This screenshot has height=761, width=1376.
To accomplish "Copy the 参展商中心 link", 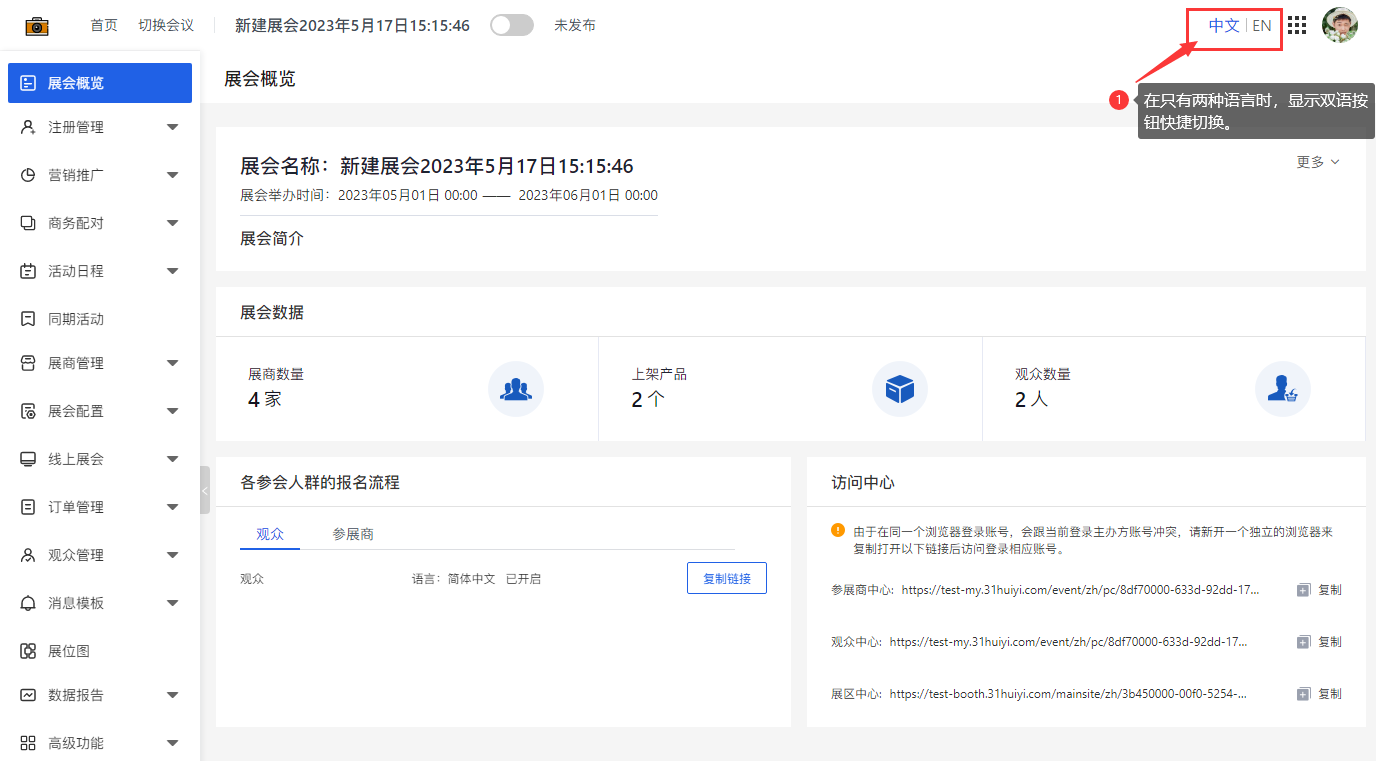I will (x=1319, y=590).
